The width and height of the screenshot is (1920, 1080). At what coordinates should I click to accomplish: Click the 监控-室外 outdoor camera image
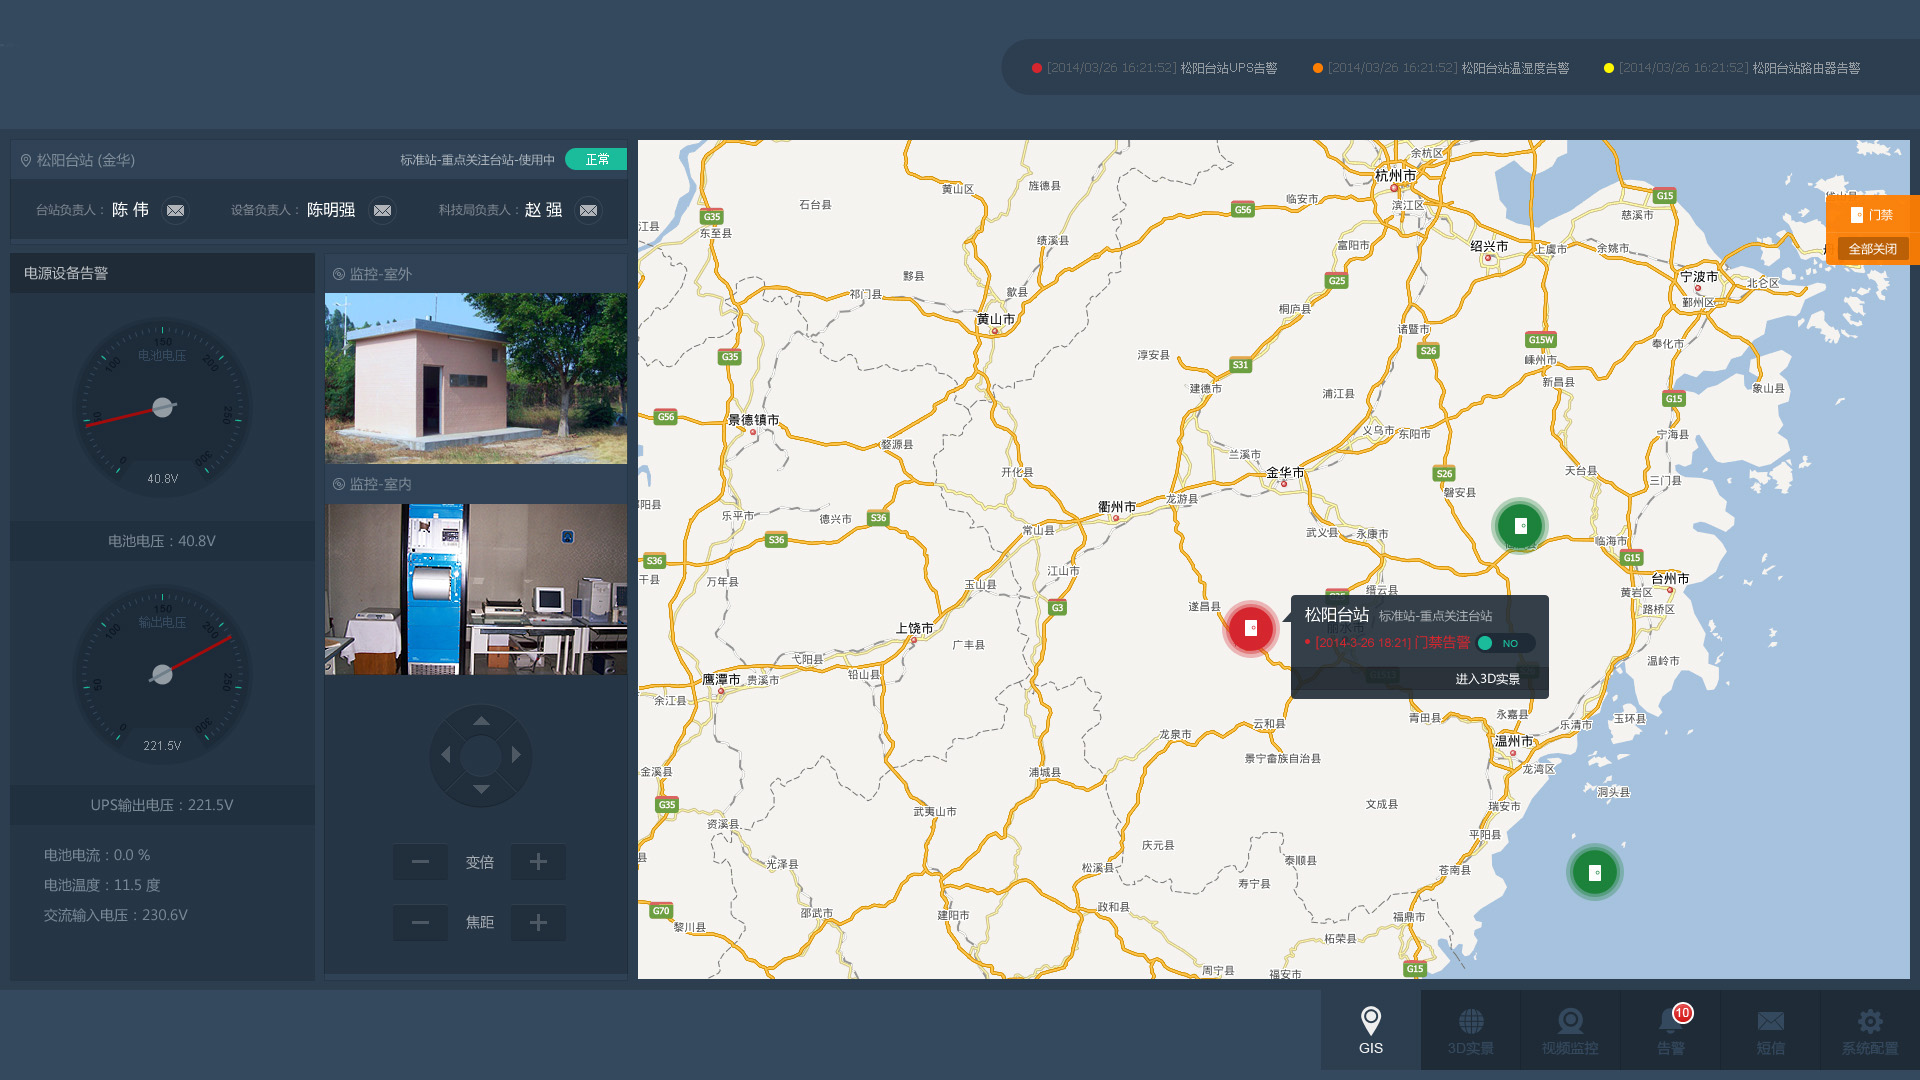(476, 378)
